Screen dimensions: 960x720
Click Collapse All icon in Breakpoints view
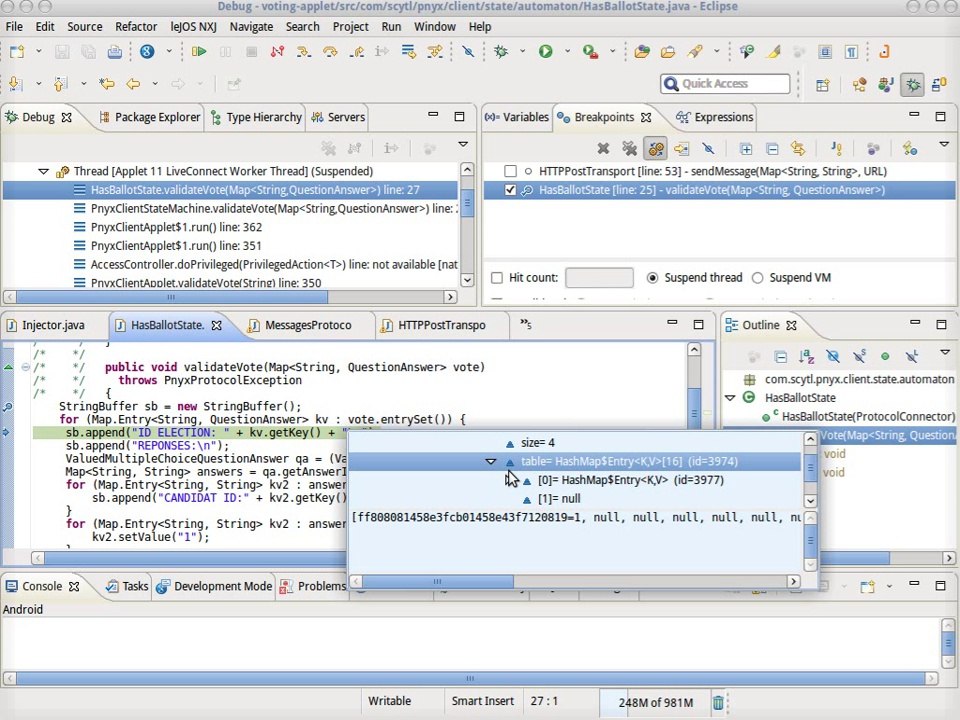(772, 148)
